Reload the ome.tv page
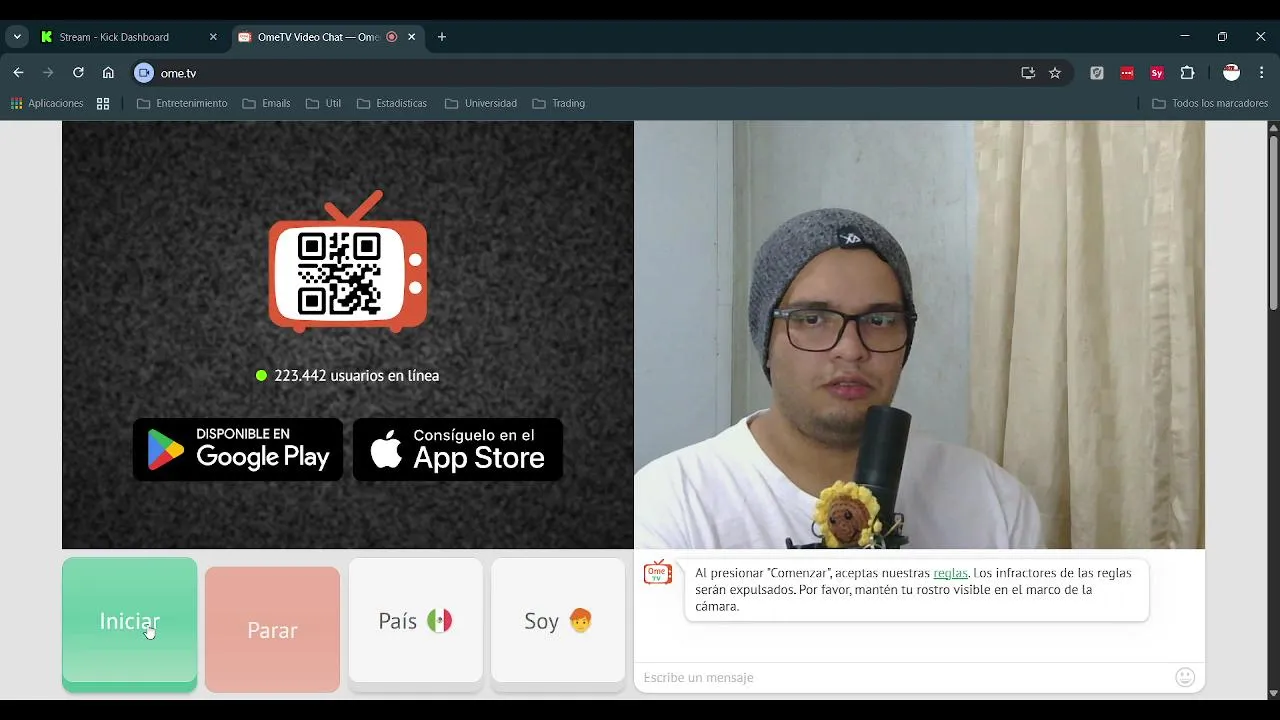The height and width of the screenshot is (720, 1280). (78, 73)
